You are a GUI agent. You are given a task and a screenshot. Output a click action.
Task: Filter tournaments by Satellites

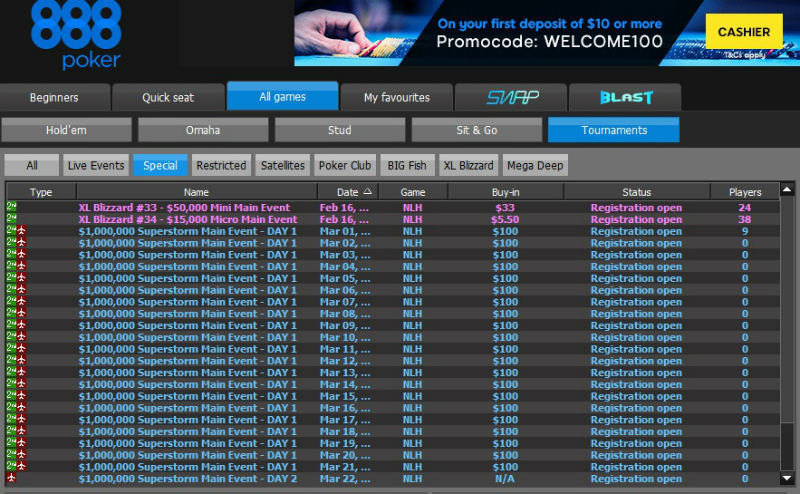tap(283, 165)
